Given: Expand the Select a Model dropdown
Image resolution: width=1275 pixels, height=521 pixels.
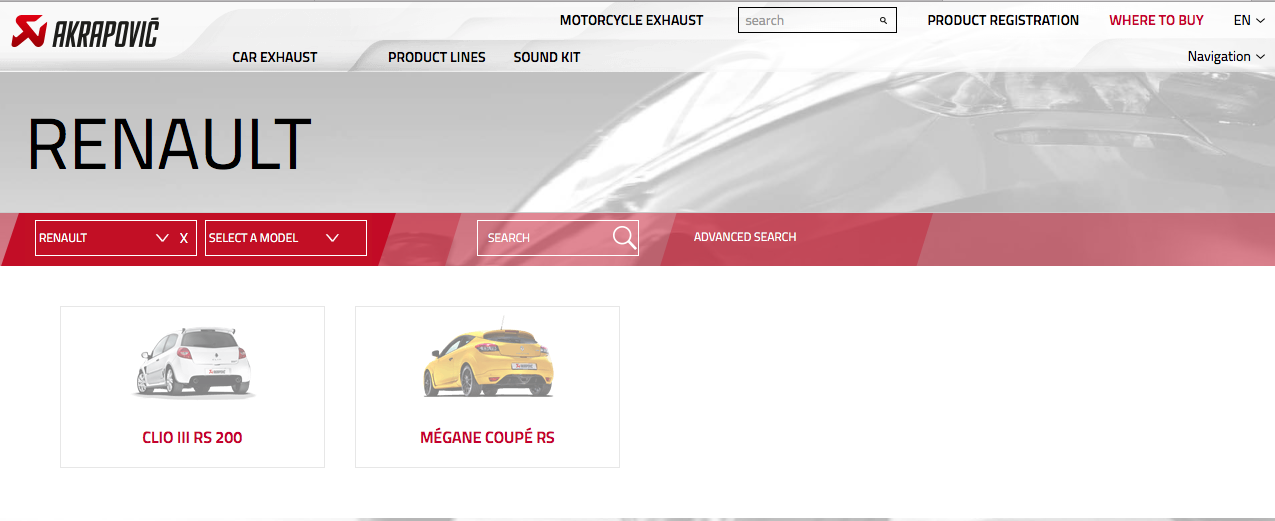Looking at the screenshot, I should point(286,238).
